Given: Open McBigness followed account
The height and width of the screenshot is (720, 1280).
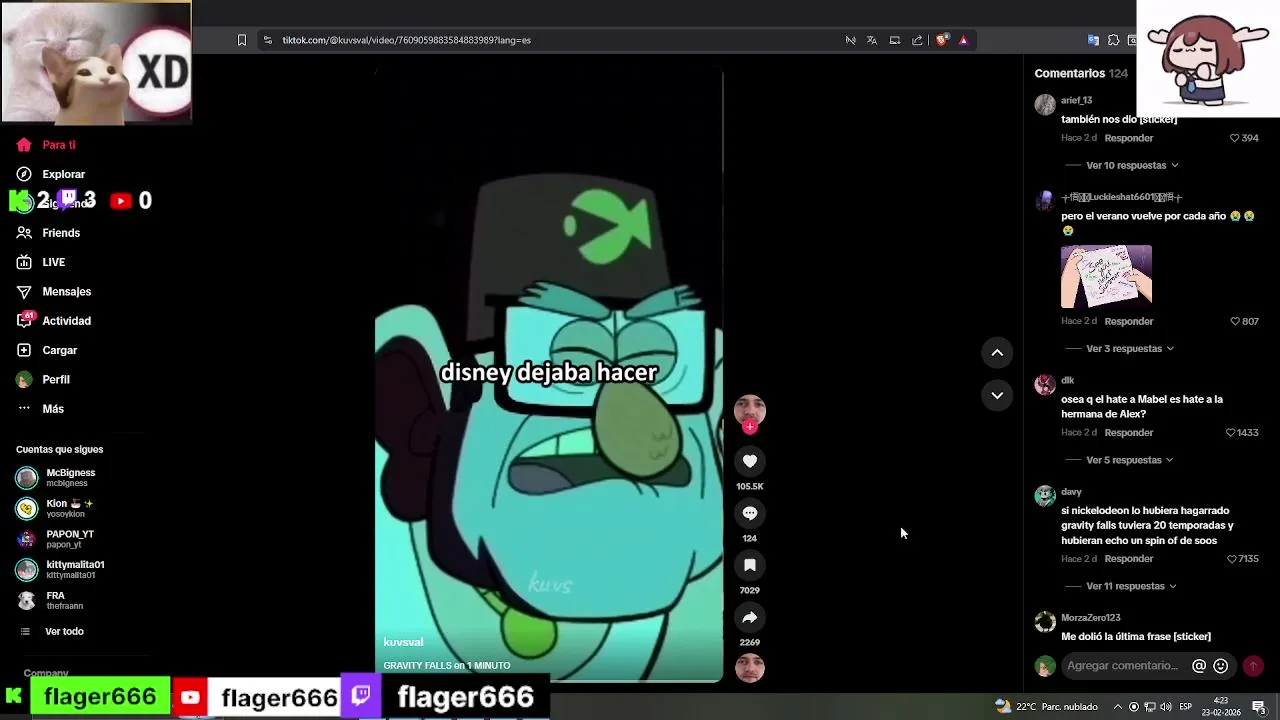Looking at the screenshot, I should [x=56, y=478].
